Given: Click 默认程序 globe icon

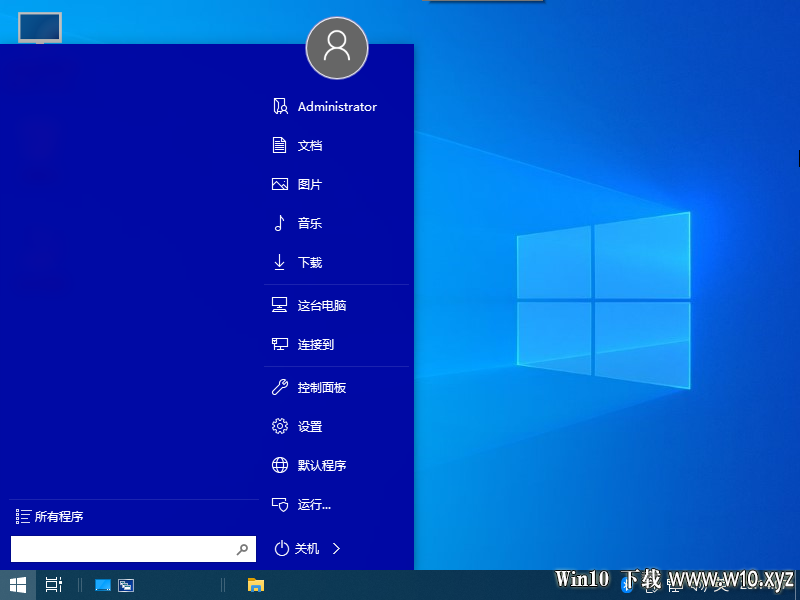Looking at the screenshot, I should (x=280, y=465).
